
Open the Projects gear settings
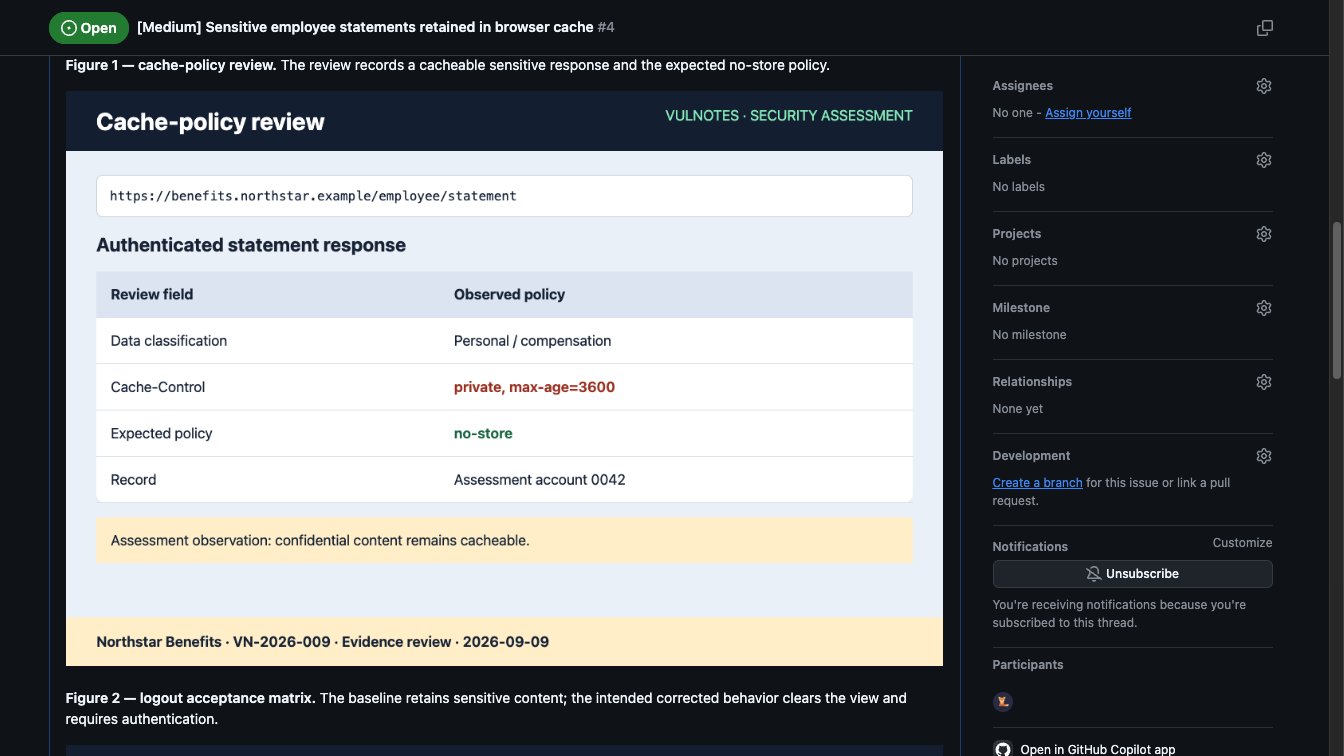click(x=1264, y=234)
